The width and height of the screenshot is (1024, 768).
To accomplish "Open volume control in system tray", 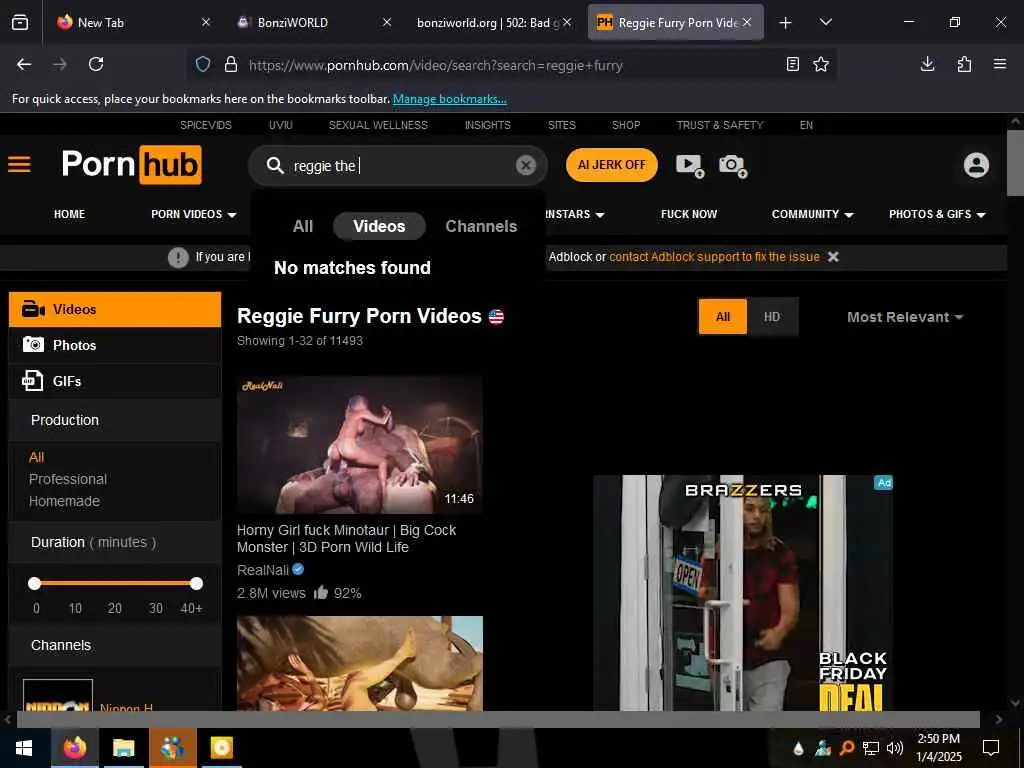I will [x=895, y=748].
